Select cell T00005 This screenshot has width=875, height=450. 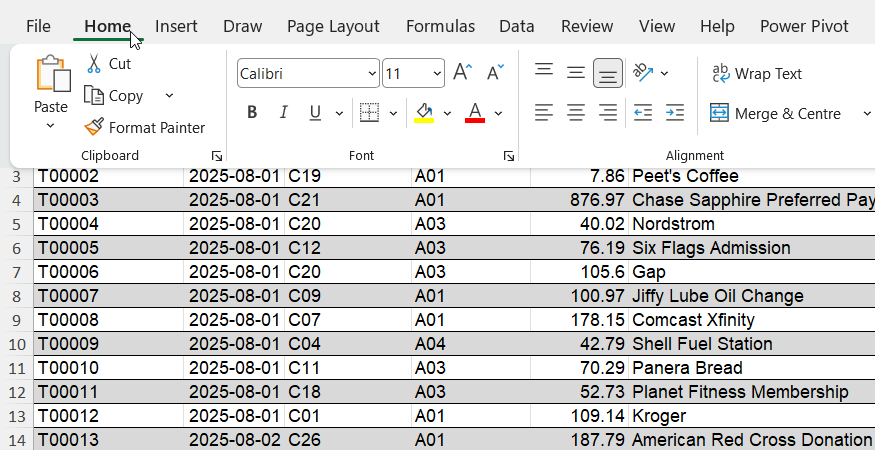tap(109, 248)
